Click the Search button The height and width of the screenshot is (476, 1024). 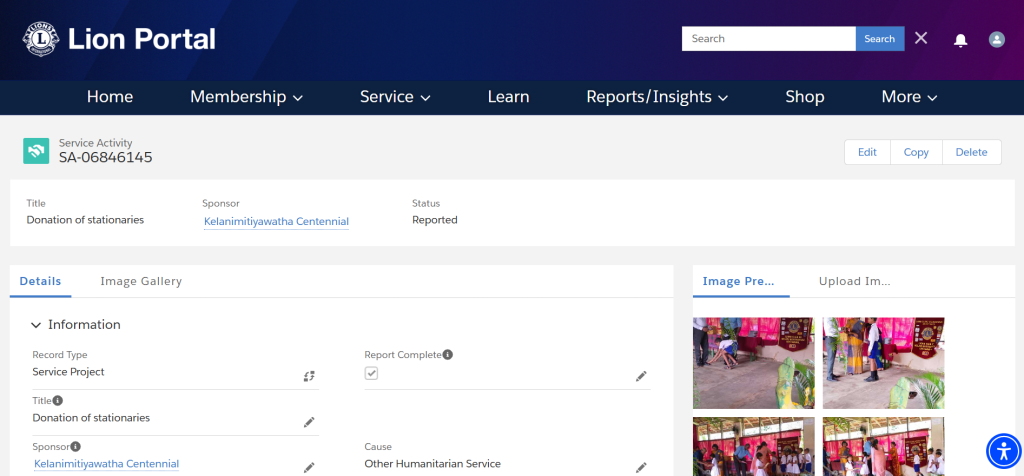pyautogui.click(x=880, y=39)
